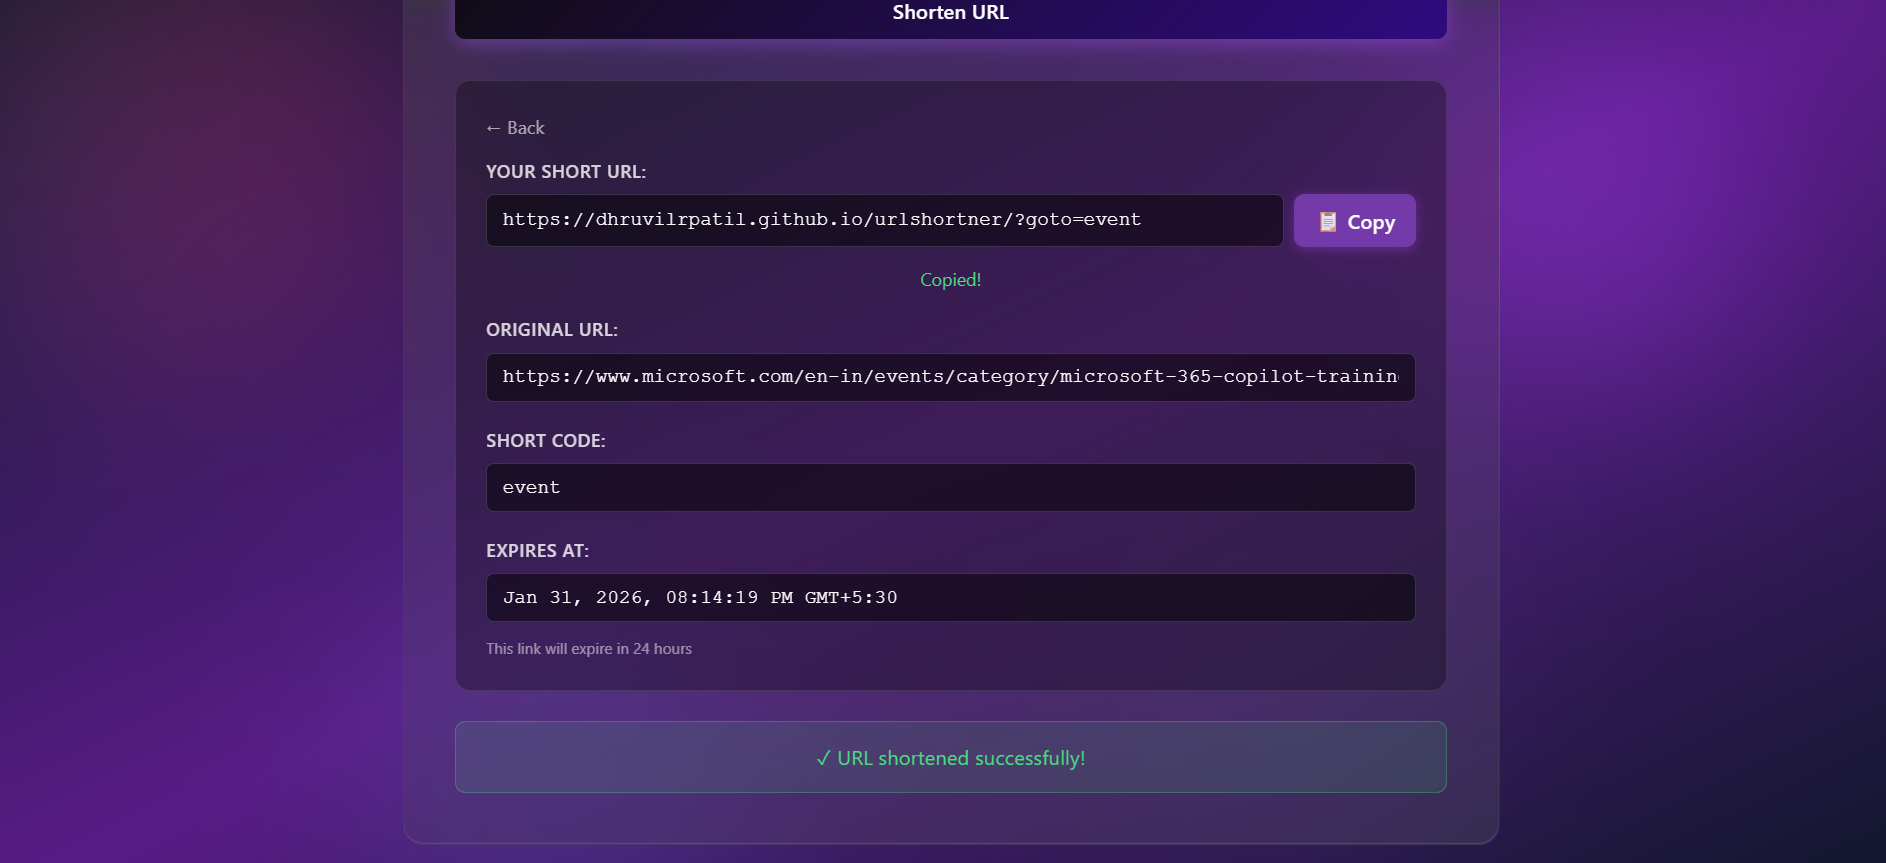Click '?goto=event' at the short URL's end
Viewport: 1886px width, 863px height.
point(1078,220)
